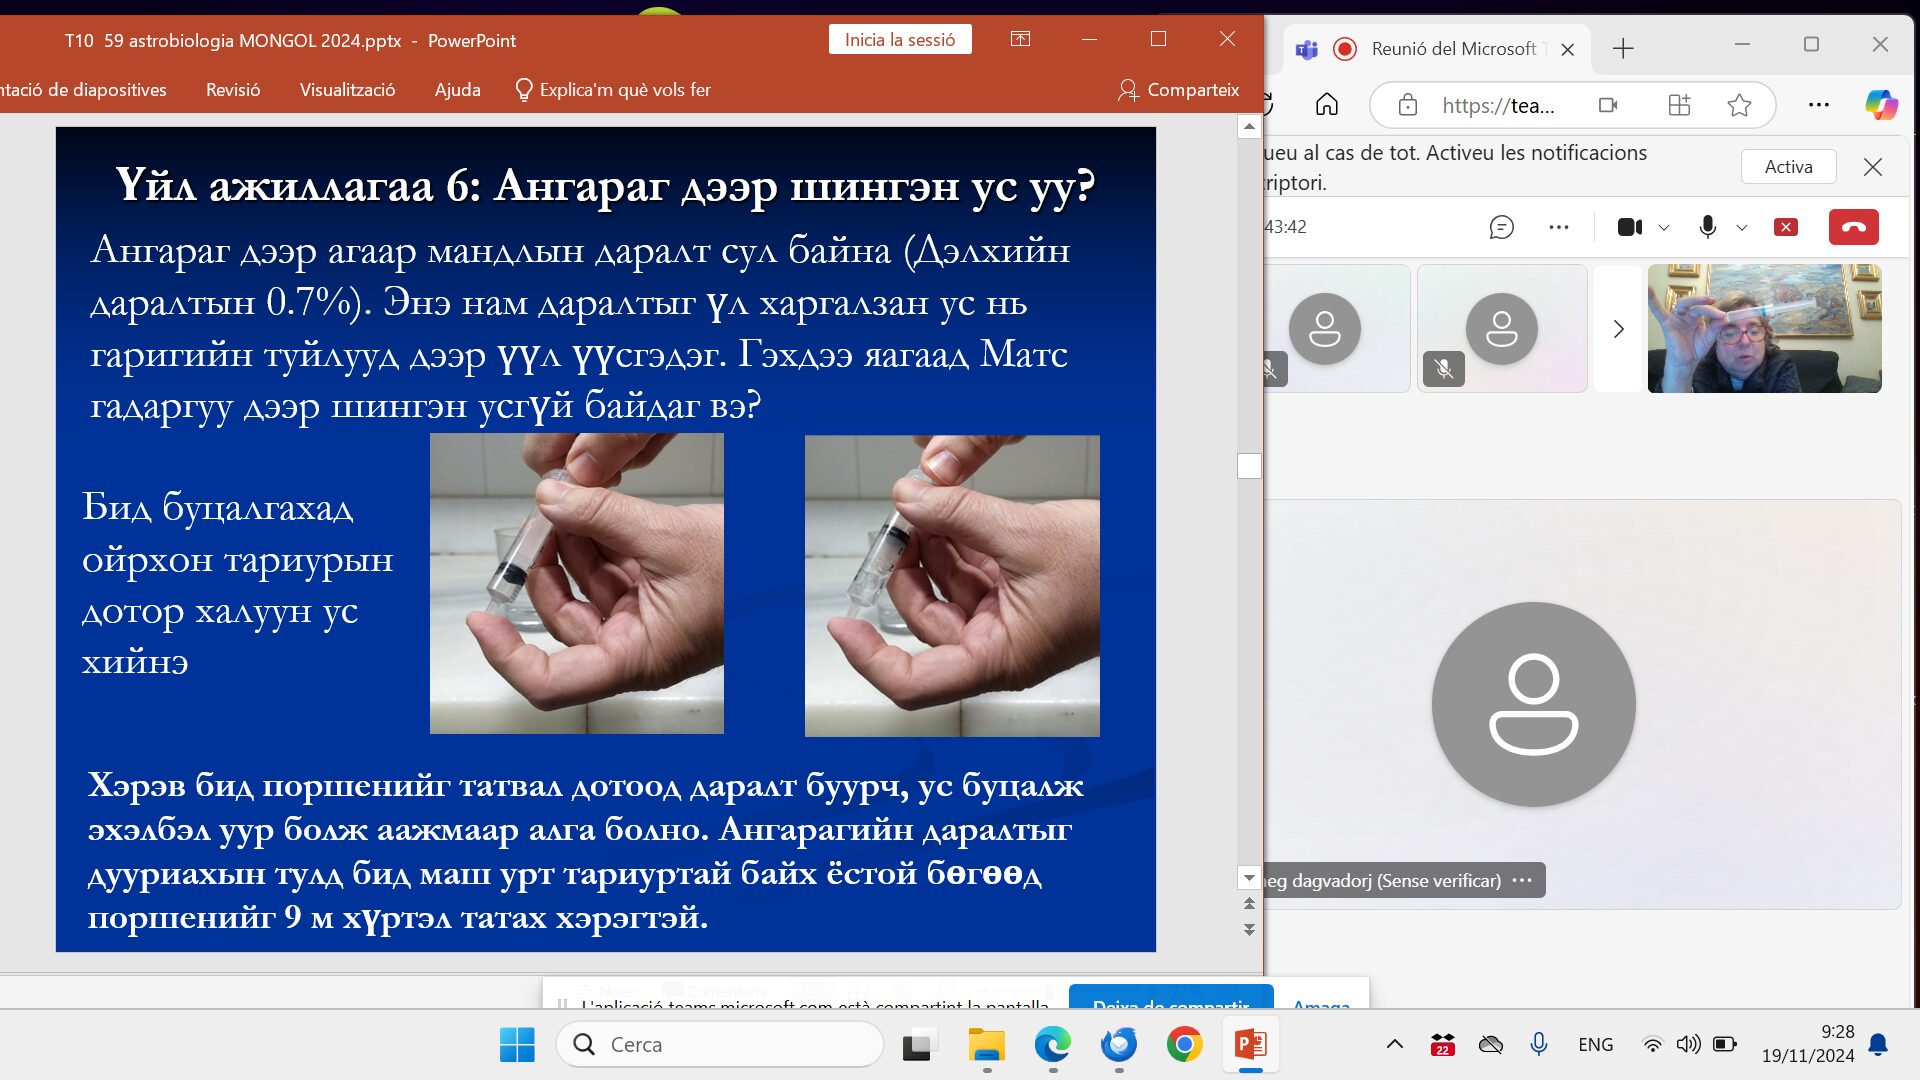Open the Teams meeting chat icon
This screenshot has height=1080, width=1920.
coord(1501,227)
